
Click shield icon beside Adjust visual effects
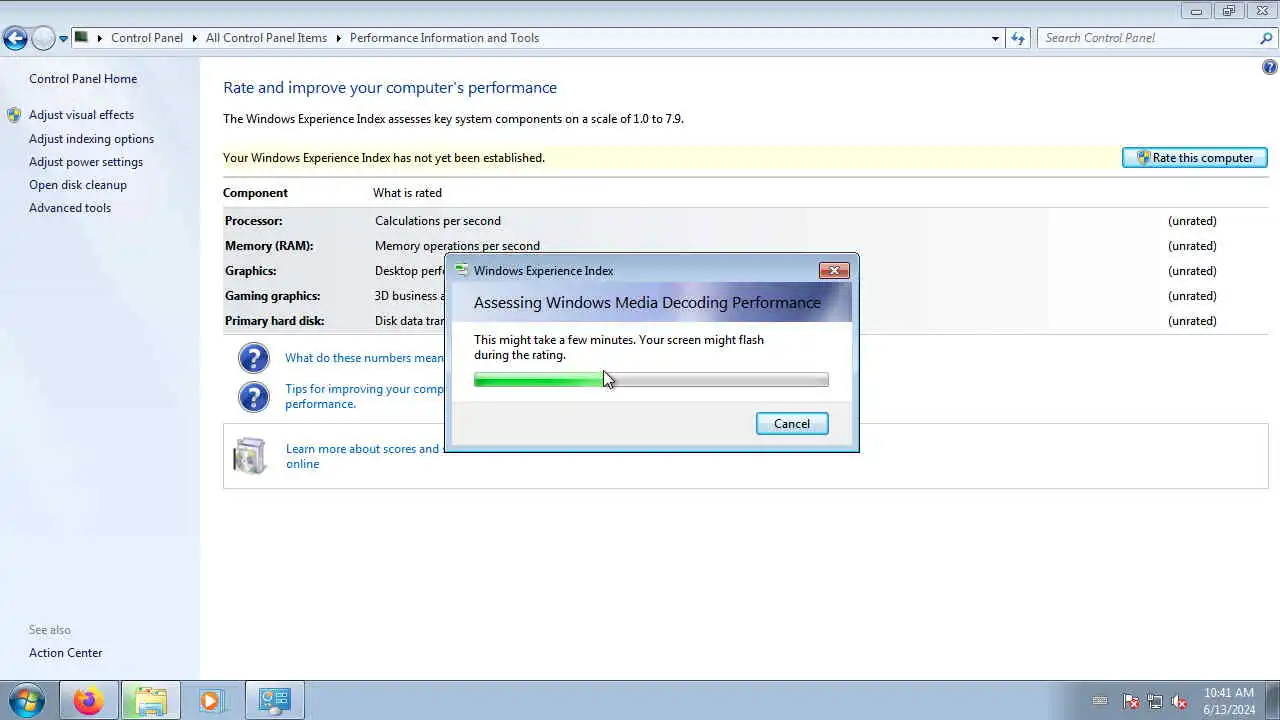pyautogui.click(x=14, y=115)
